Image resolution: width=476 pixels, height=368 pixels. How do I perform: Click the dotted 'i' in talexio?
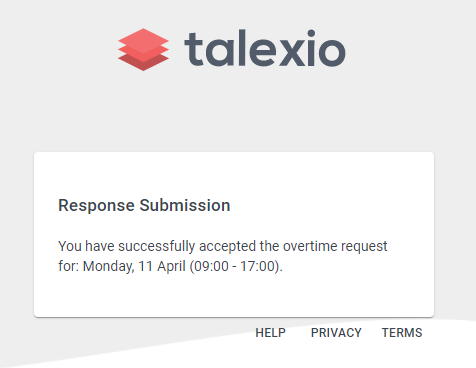pyautogui.click(x=311, y=48)
